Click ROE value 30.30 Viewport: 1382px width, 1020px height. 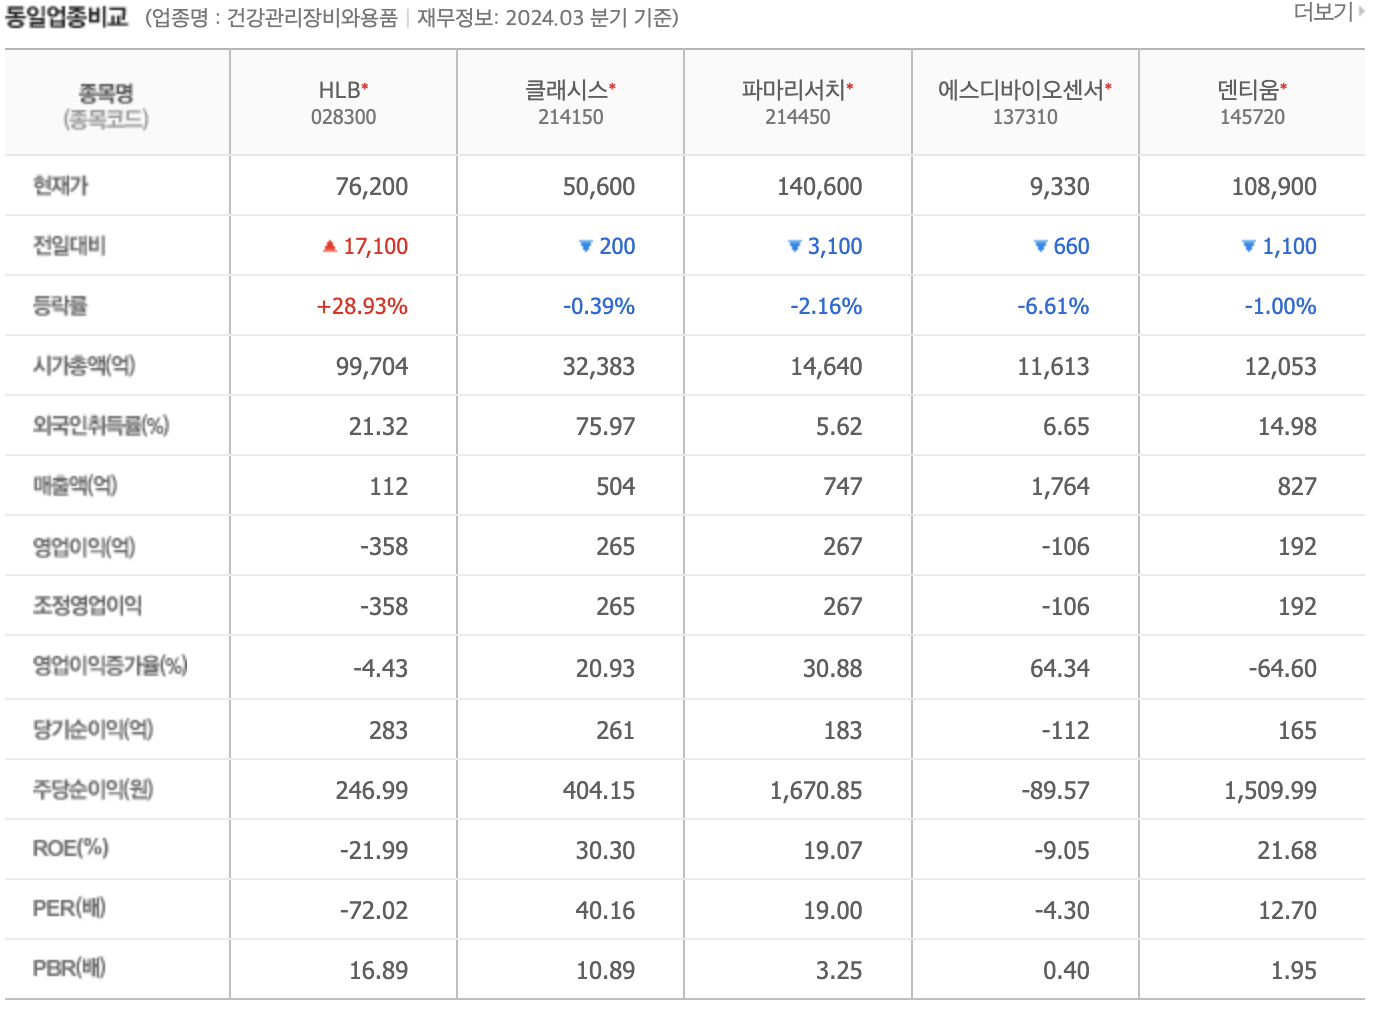[605, 851]
